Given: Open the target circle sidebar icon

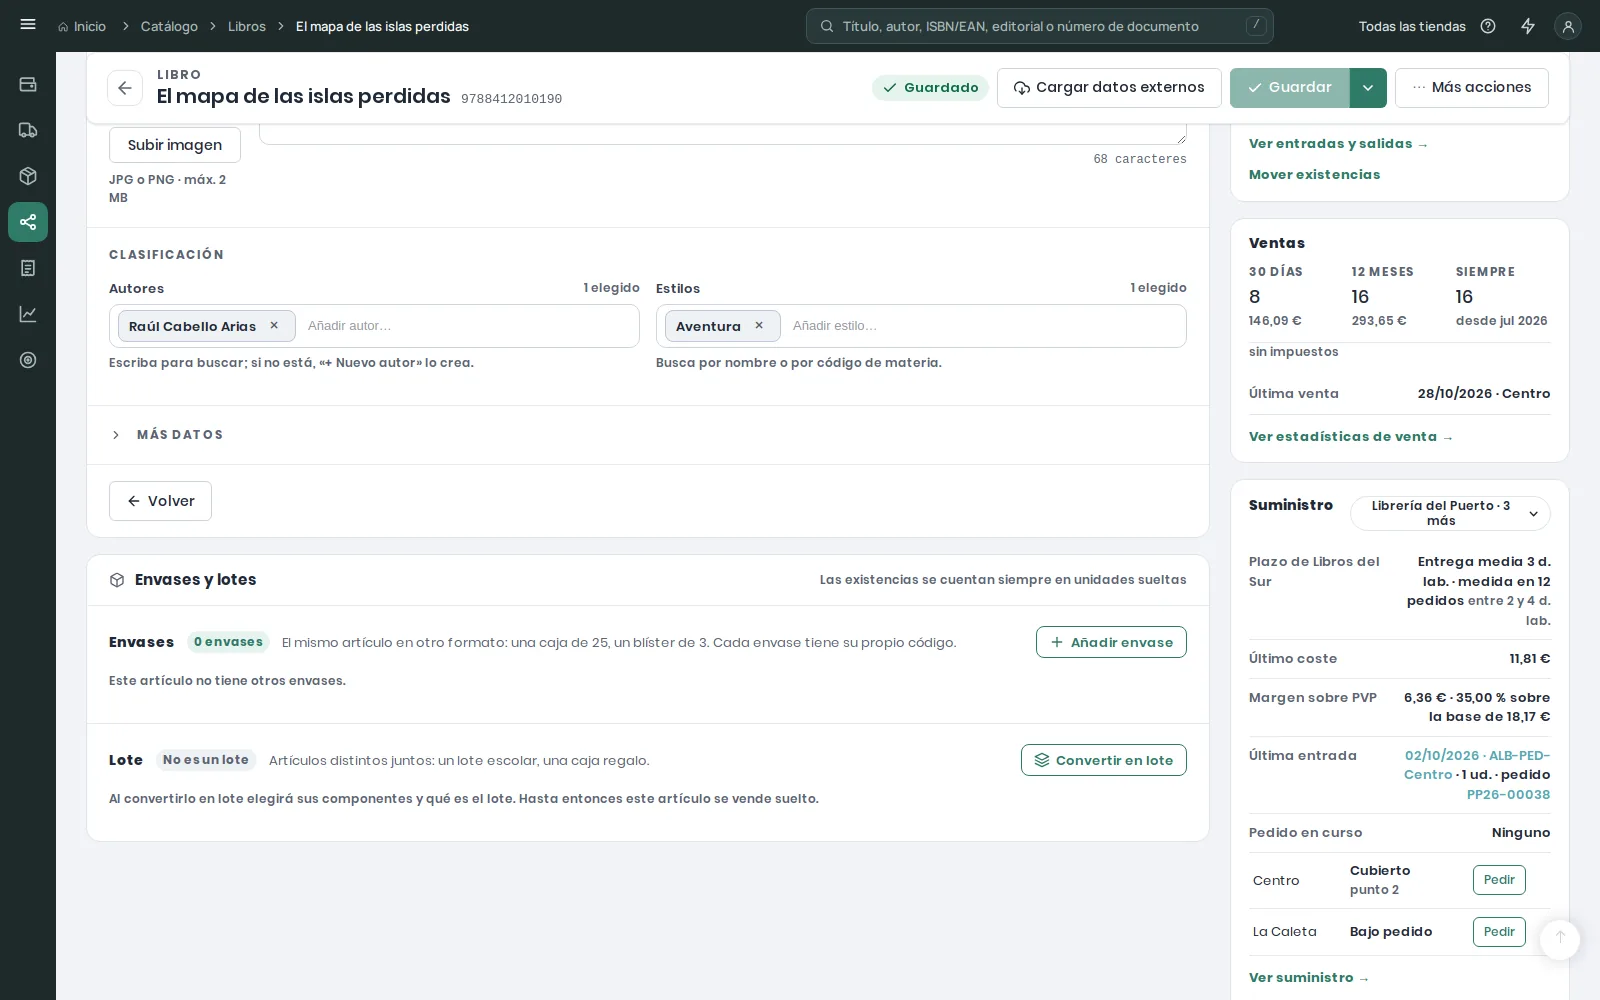Looking at the screenshot, I should [28, 360].
